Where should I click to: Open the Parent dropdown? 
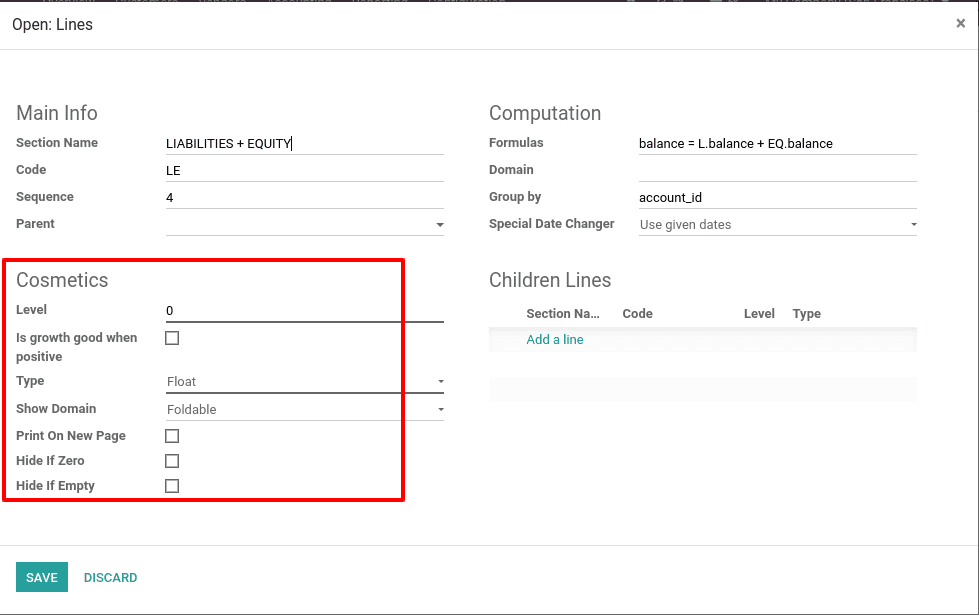(x=305, y=224)
